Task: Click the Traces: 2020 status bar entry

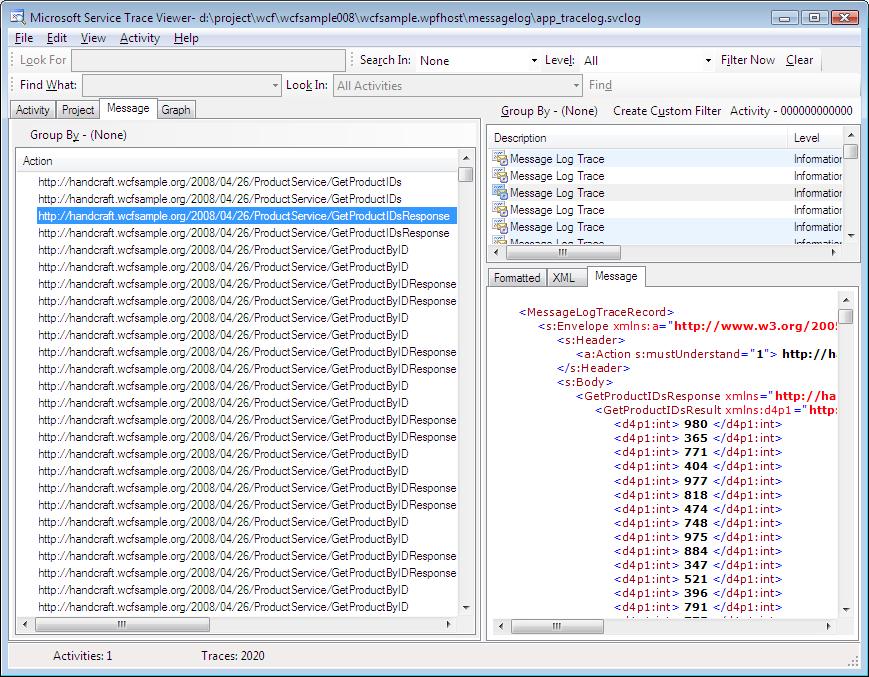Action: click(233, 656)
